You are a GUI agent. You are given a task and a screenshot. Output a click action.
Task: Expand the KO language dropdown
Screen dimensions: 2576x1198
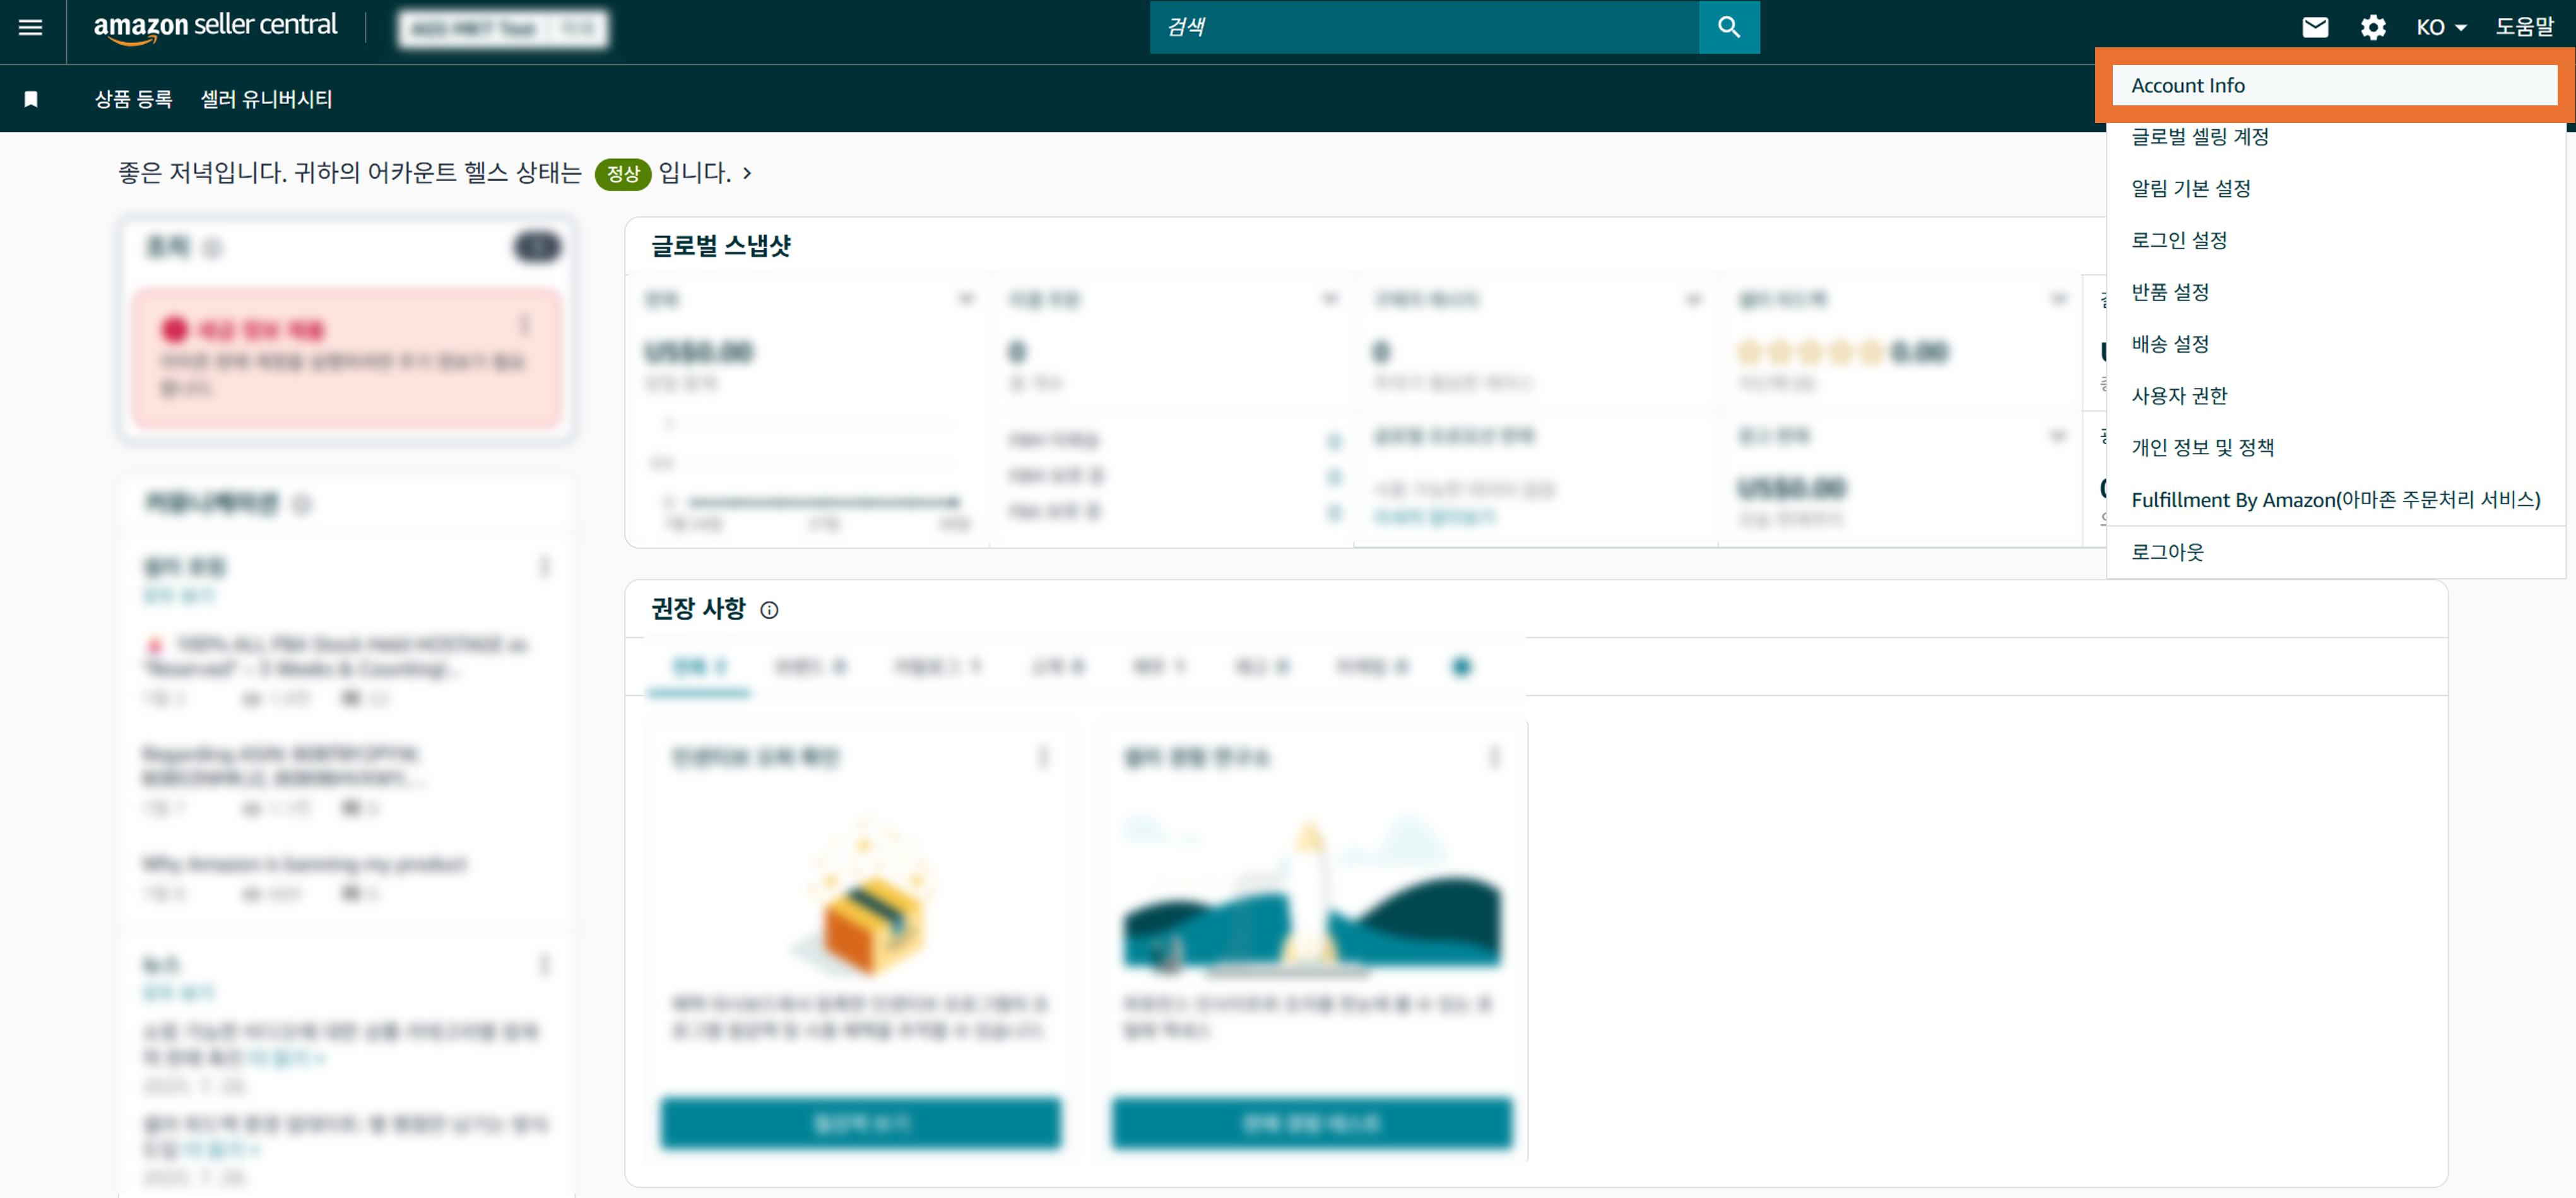tap(2441, 27)
